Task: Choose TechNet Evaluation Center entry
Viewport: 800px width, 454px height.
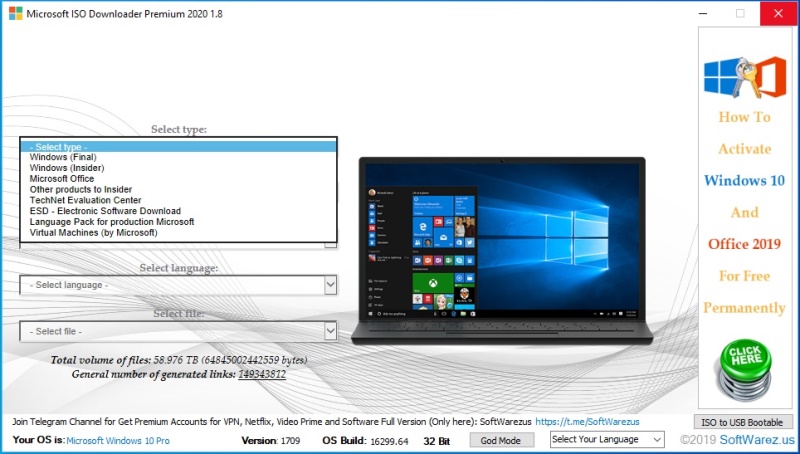Action: coord(178,200)
